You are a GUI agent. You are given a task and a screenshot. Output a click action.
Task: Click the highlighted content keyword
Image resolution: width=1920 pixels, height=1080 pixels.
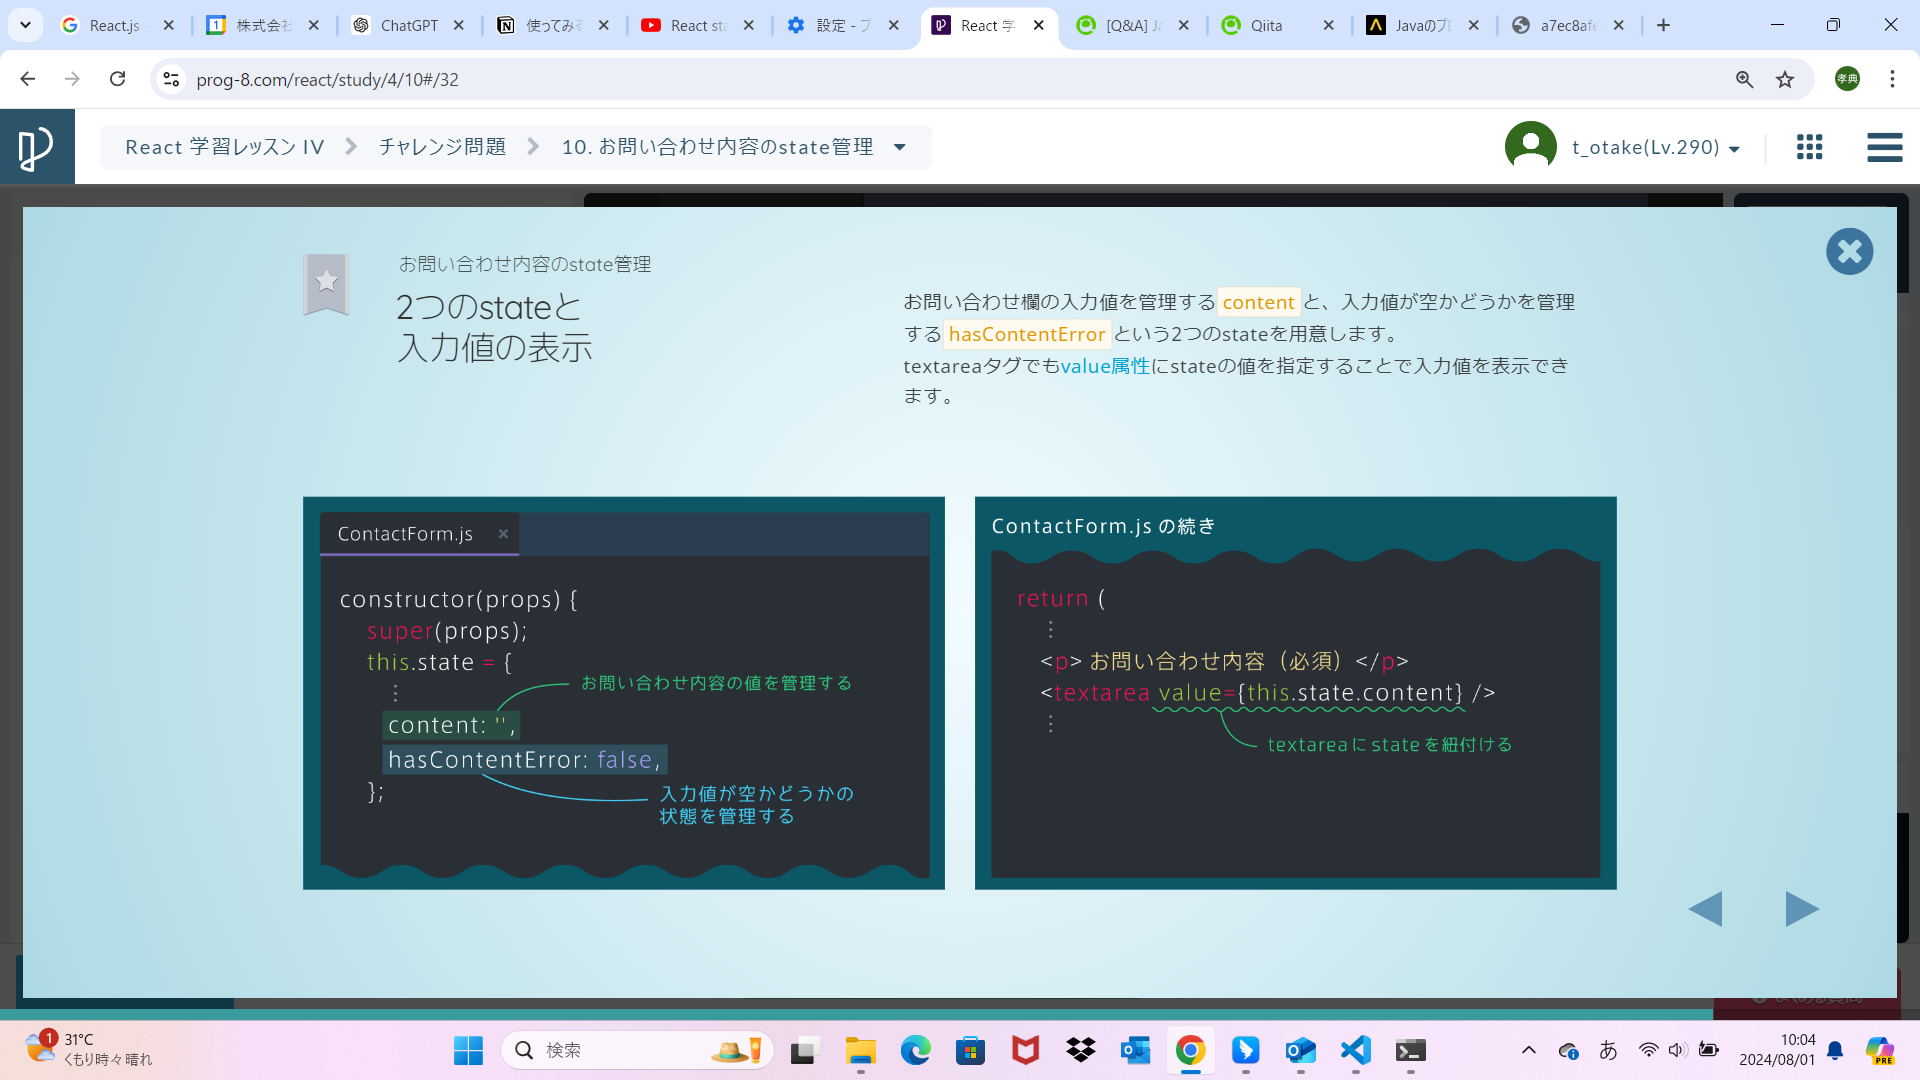point(1258,302)
